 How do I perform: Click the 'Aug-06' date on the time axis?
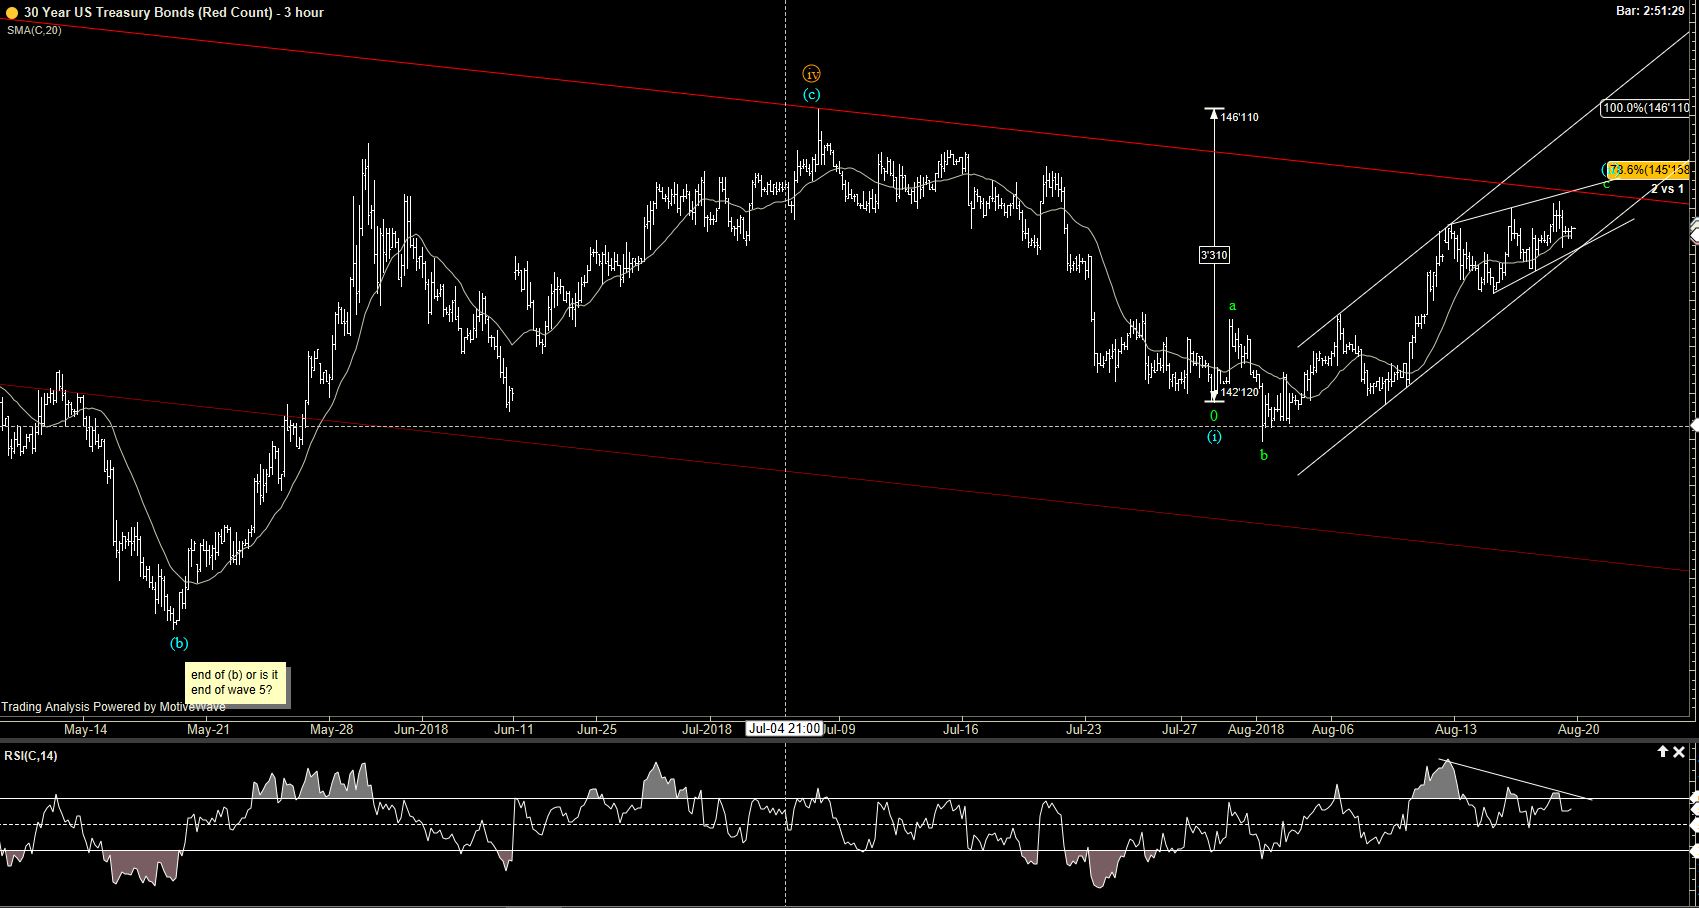[1332, 729]
